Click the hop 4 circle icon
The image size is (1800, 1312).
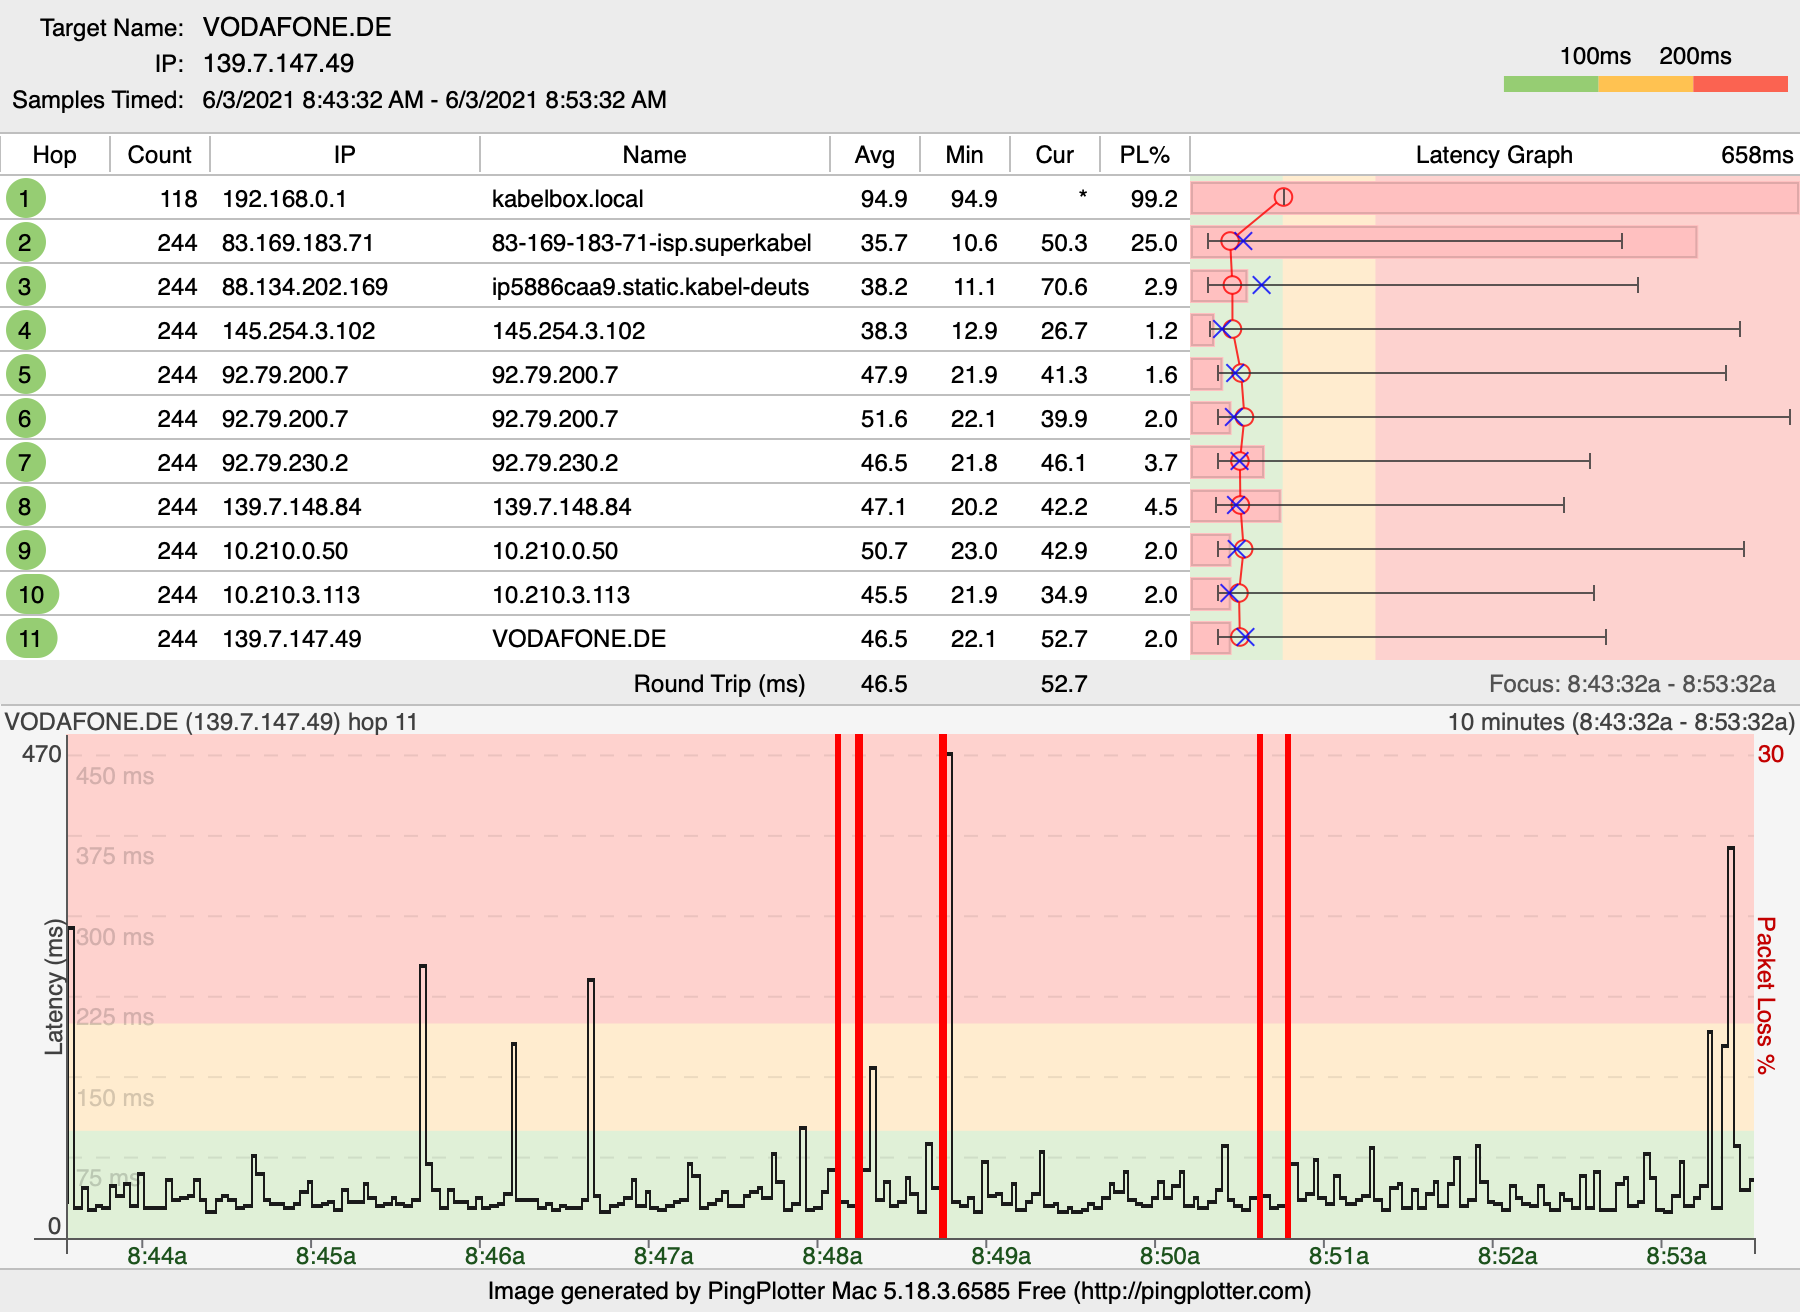25,330
